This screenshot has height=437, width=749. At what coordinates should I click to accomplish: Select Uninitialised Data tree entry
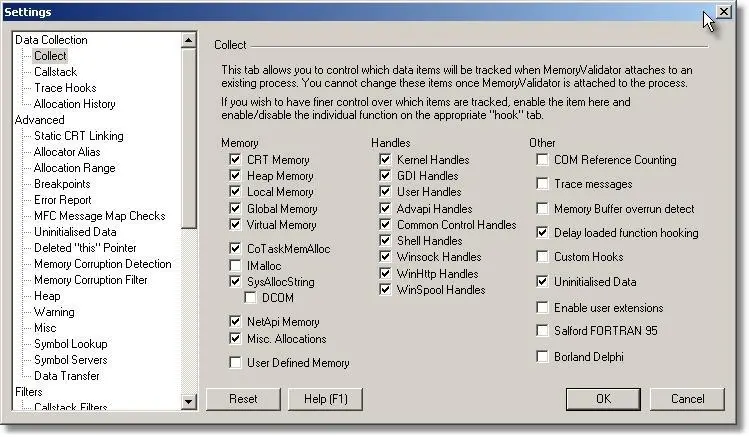(75, 232)
